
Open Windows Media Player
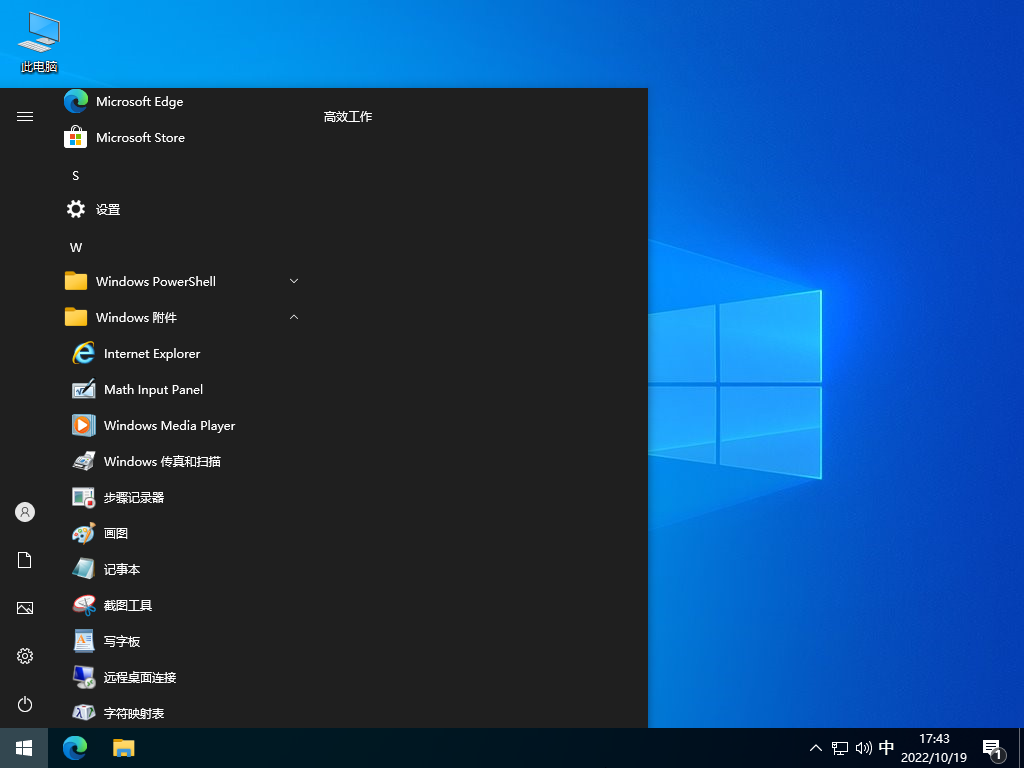point(169,426)
